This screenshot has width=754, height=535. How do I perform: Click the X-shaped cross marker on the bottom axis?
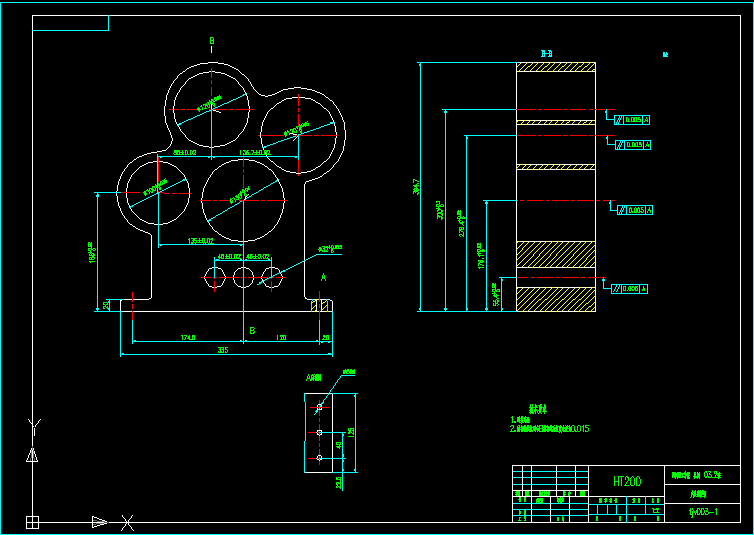point(128,521)
